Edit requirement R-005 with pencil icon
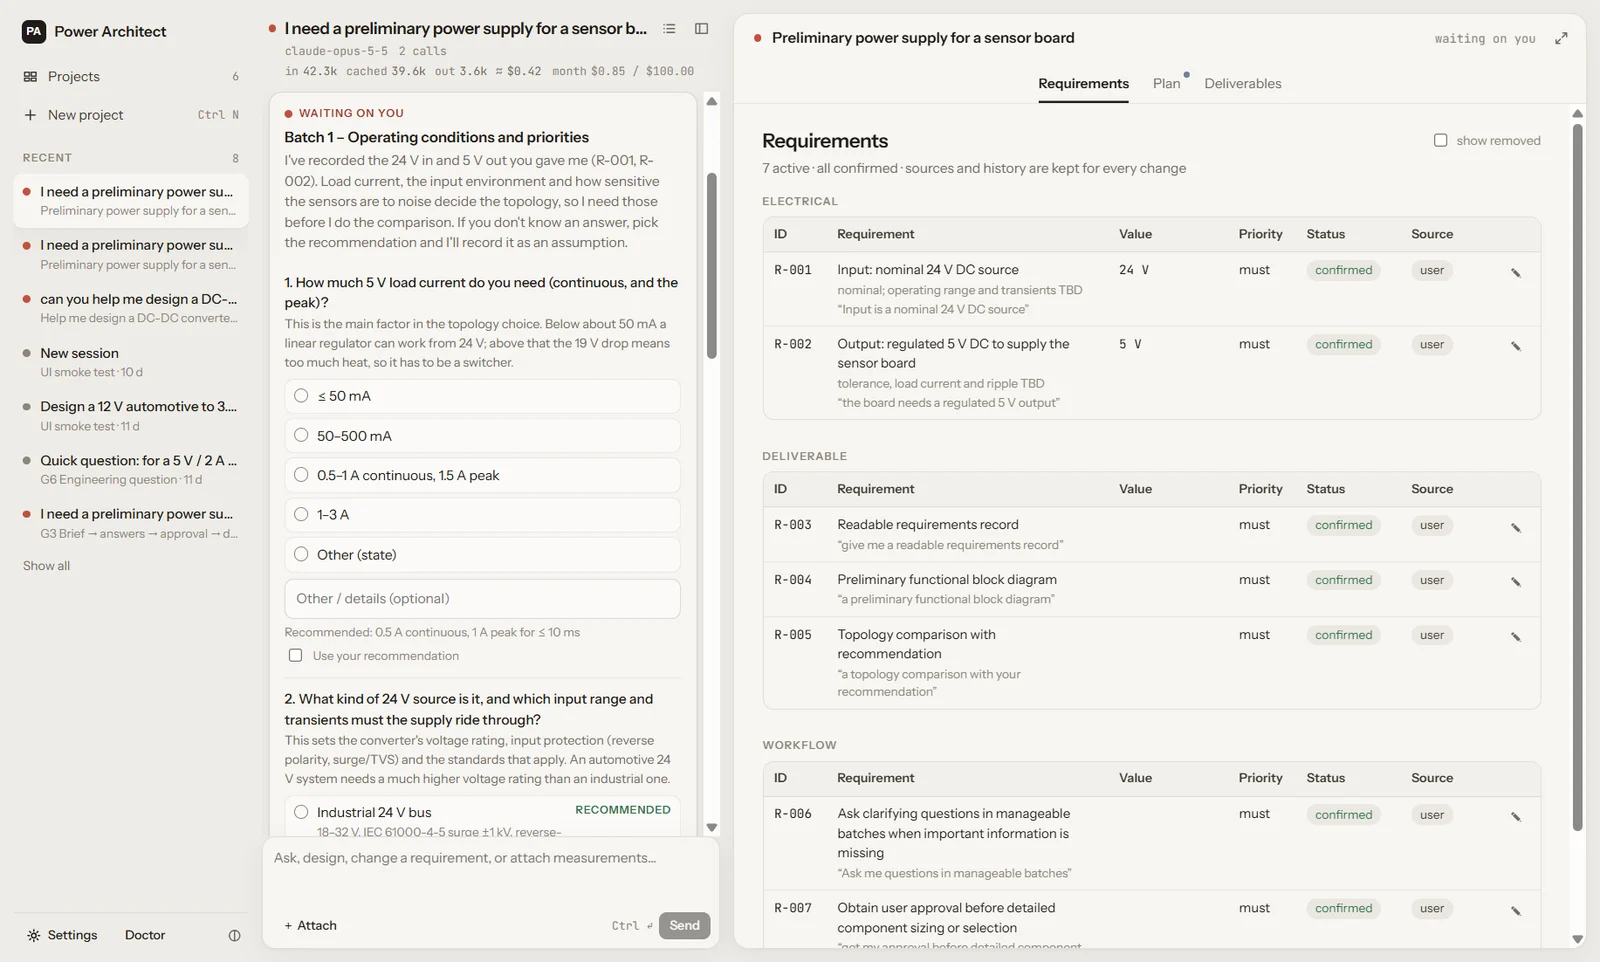This screenshot has width=1600, height=962. coord(1516,636)
